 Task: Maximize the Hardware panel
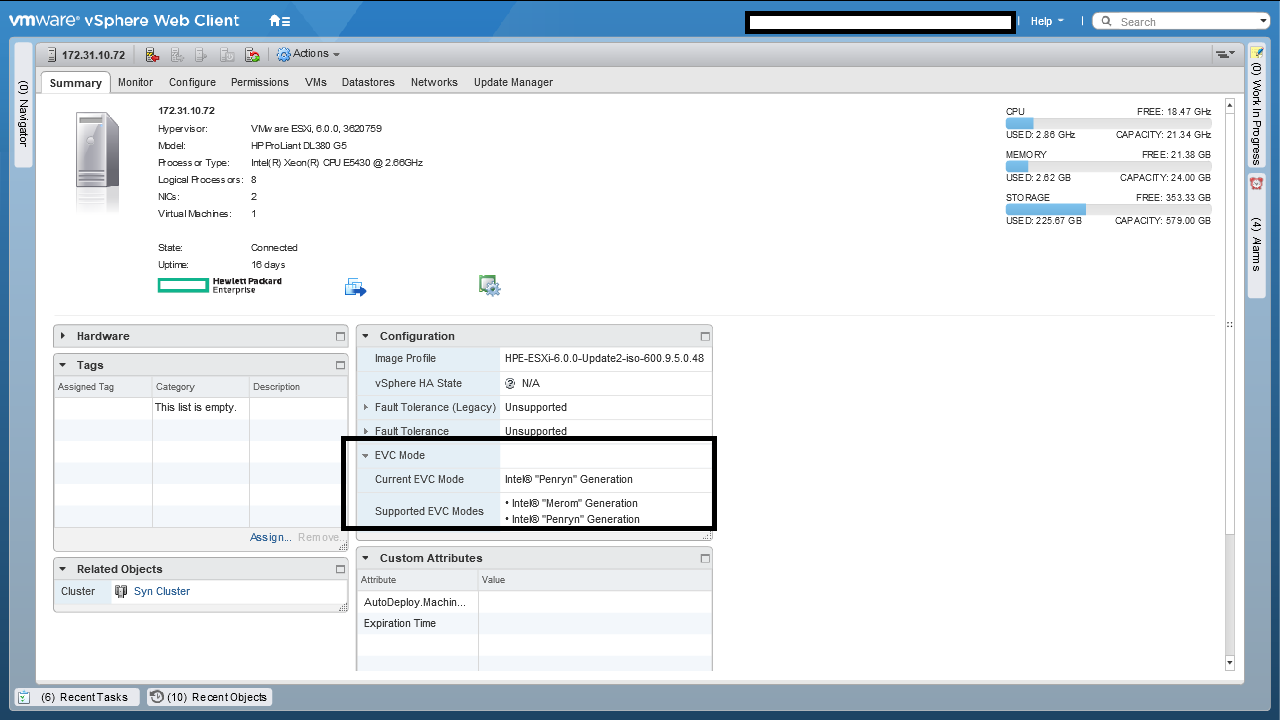click(340, 337)
